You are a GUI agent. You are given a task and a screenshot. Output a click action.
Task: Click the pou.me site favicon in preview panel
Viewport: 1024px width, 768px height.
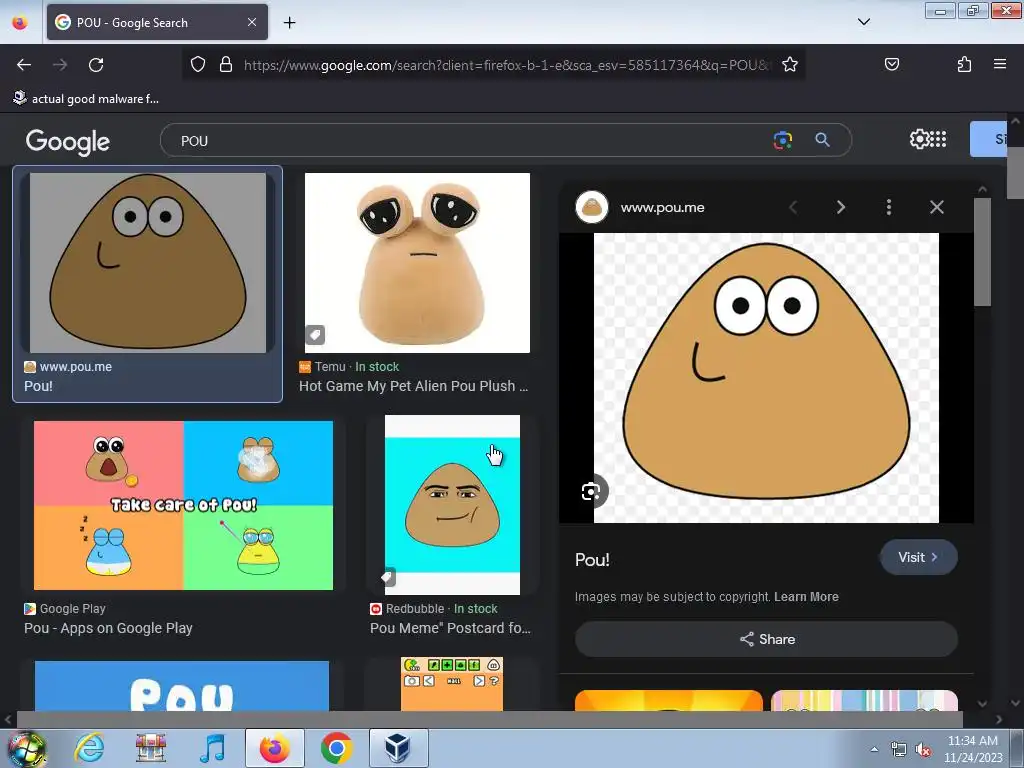click(x=592, y=208)
